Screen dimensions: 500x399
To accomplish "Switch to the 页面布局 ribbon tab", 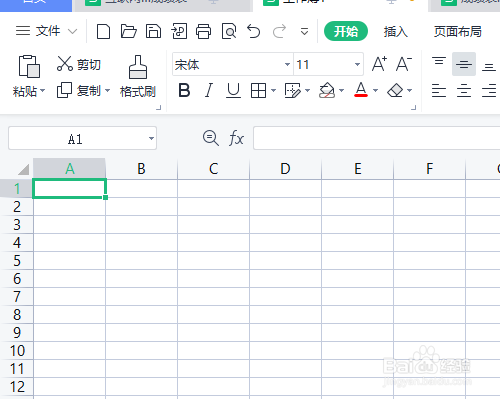I will click(x=458, y=32).
